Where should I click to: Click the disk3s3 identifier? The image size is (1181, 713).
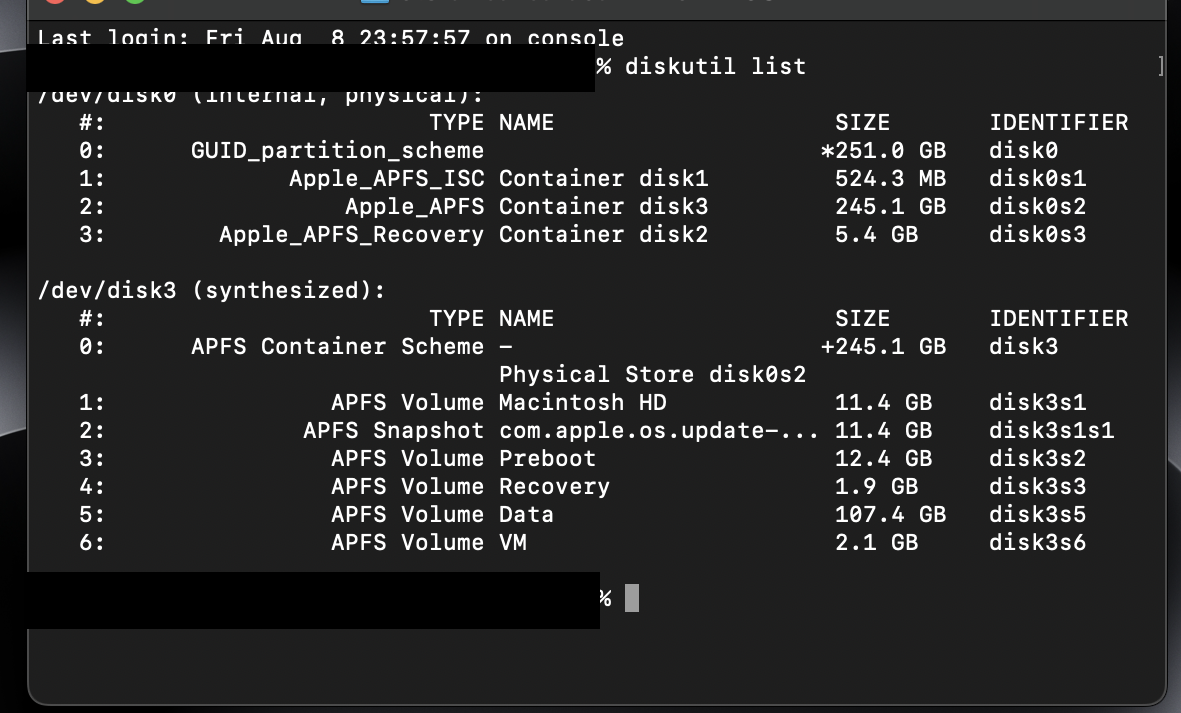[1037, 487]
